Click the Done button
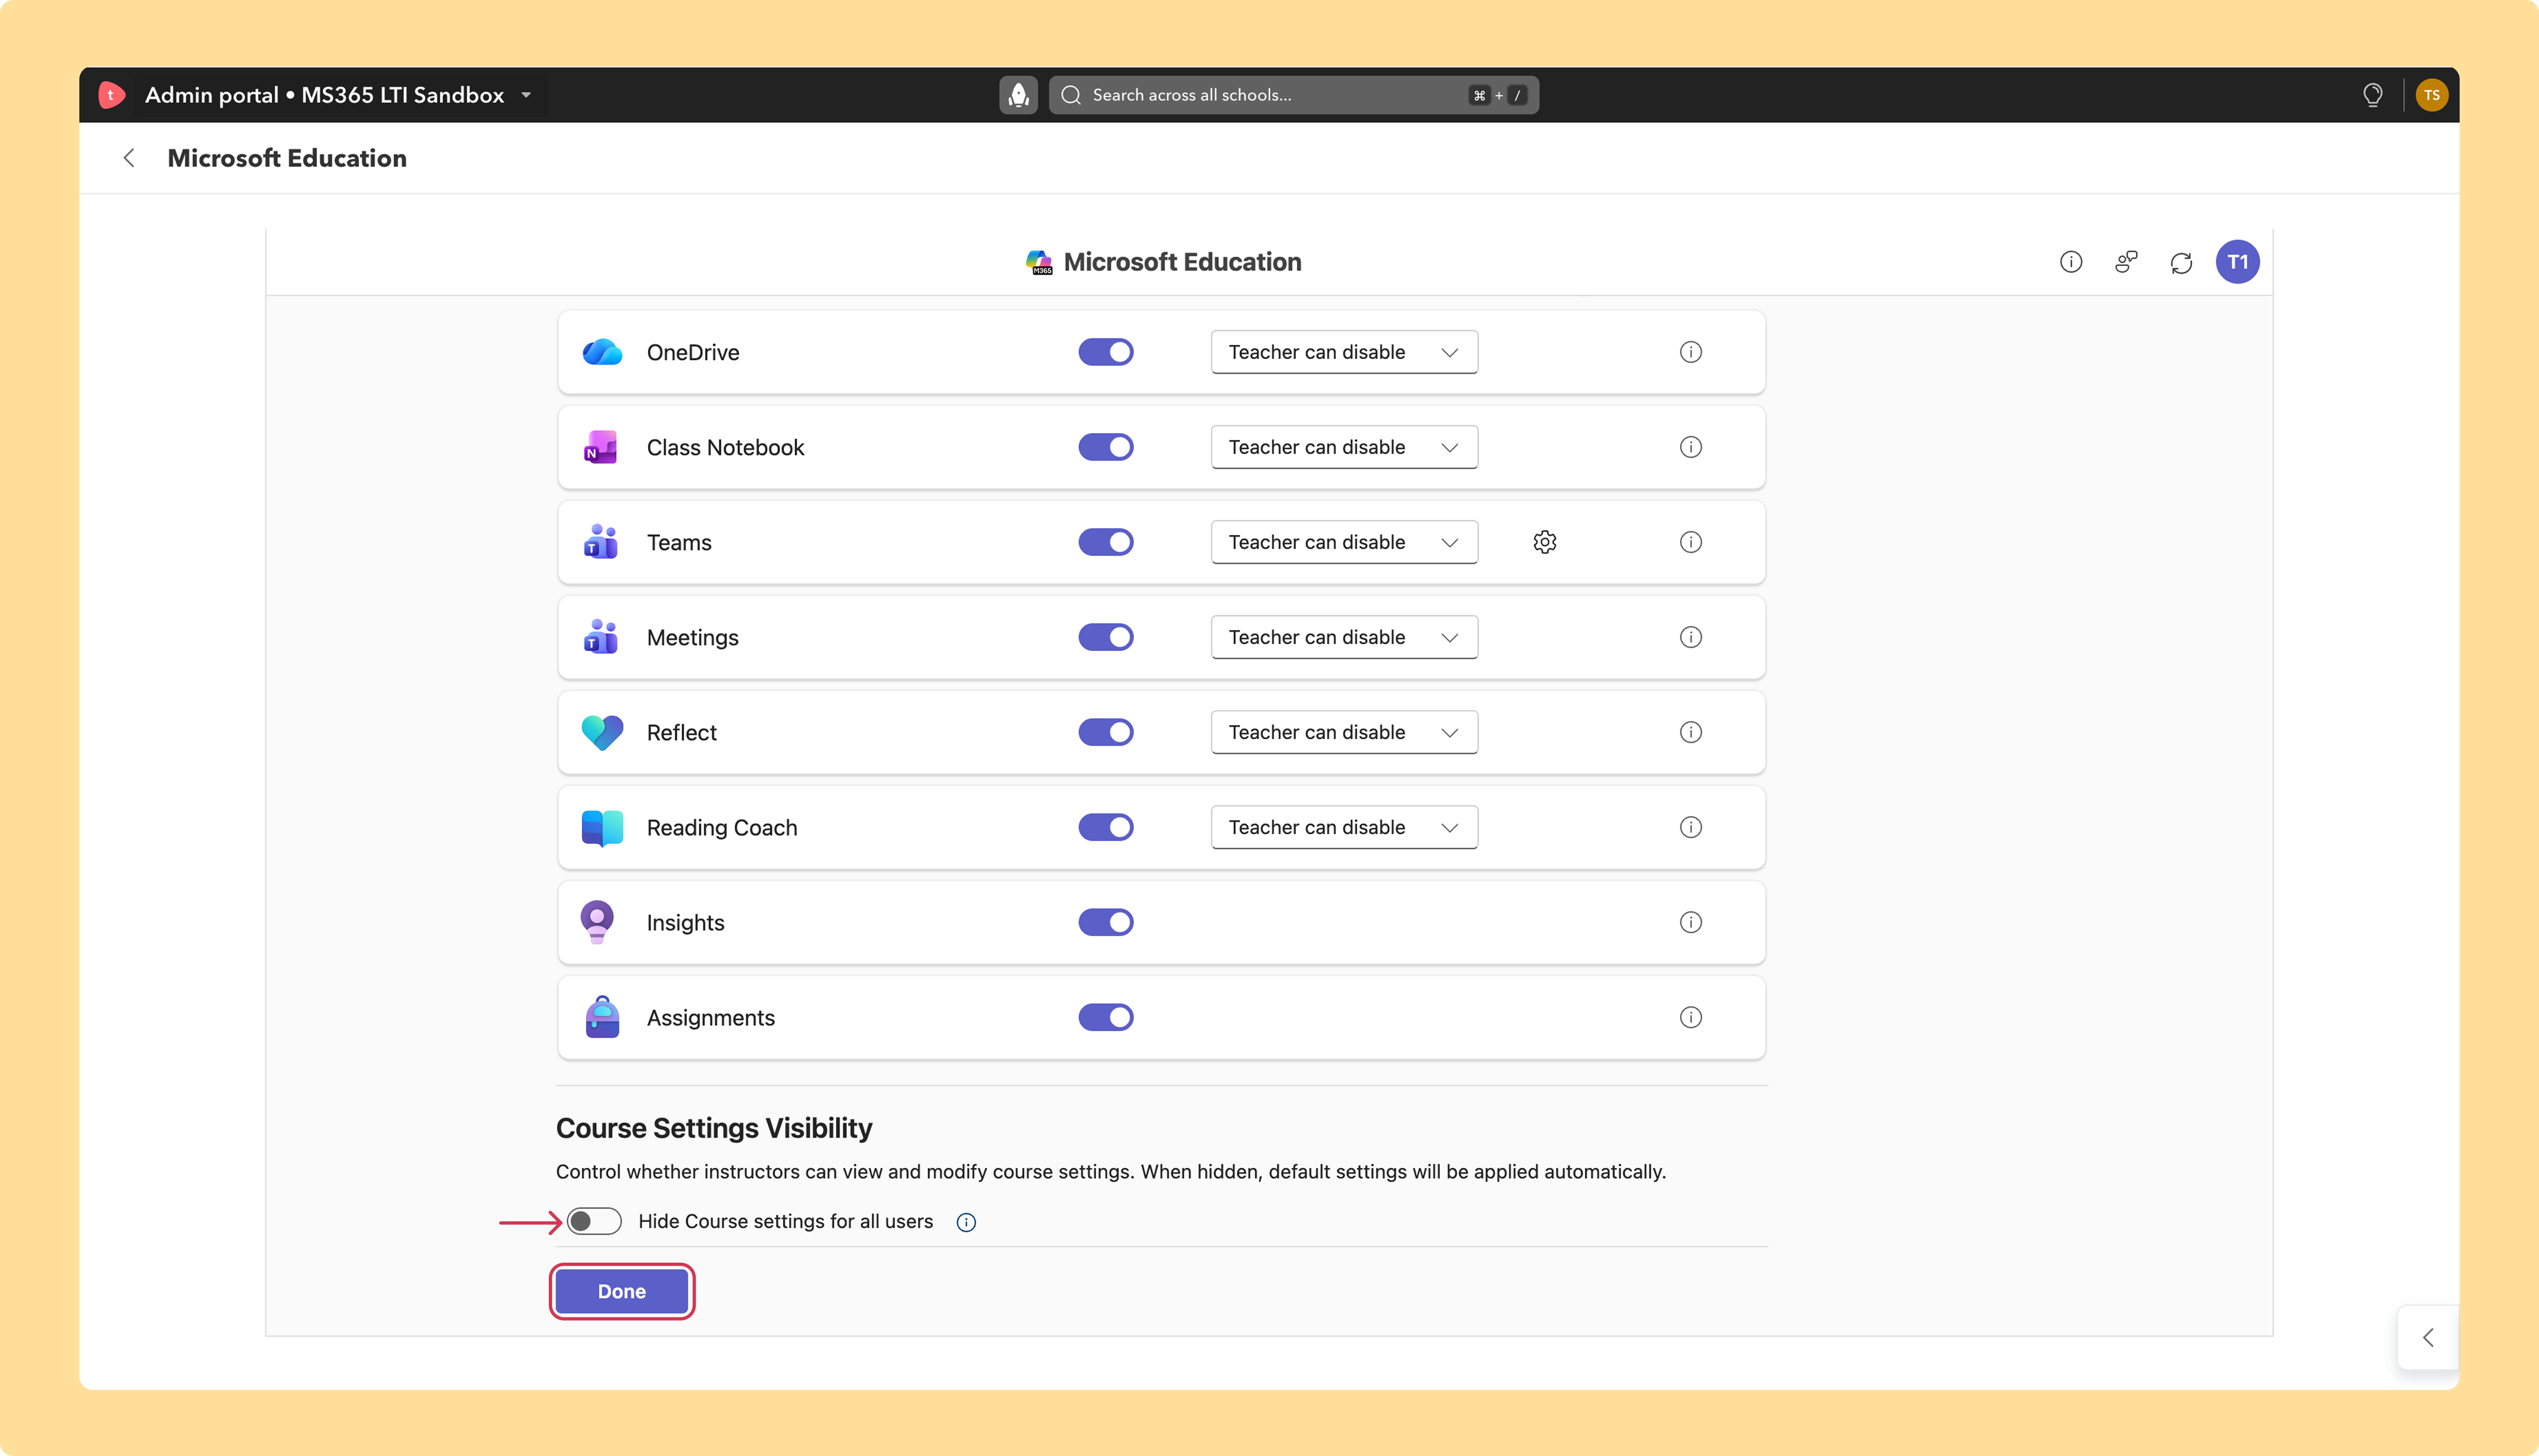 pyautogui.click(x=621, y=1291)
